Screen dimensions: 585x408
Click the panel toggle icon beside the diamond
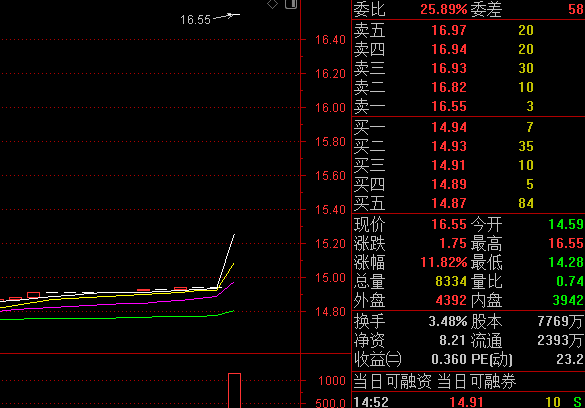point(291,4)
